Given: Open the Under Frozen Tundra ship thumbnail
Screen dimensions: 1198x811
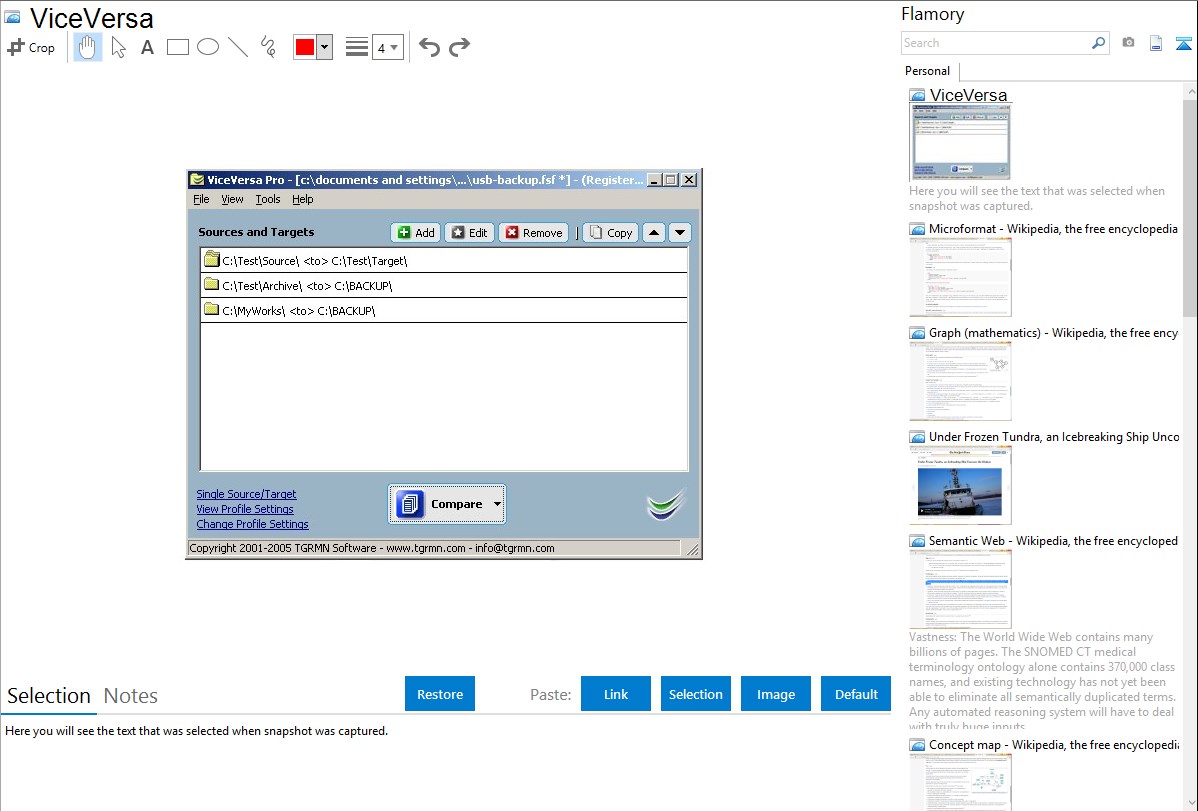Looking at the screenshot, I should coord(960,485).
